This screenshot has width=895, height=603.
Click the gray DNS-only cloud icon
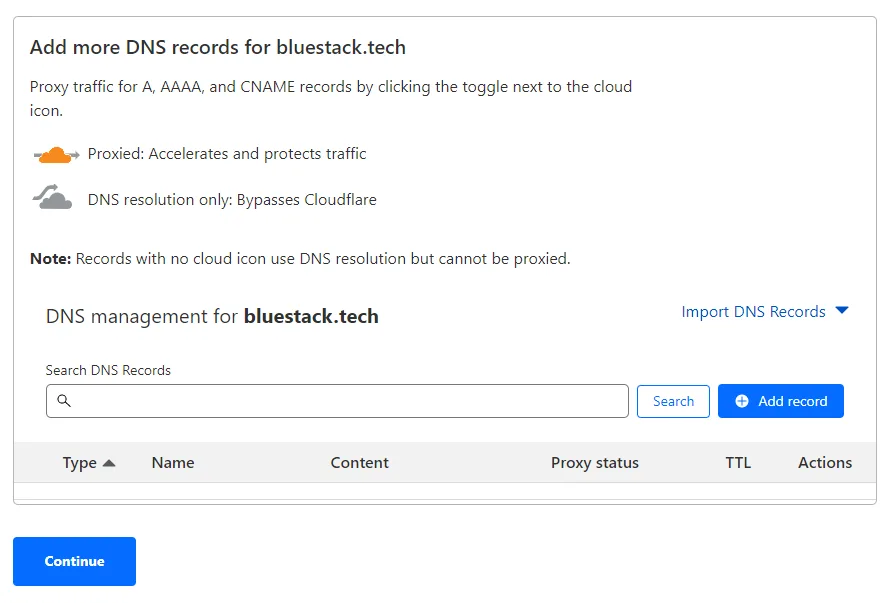[x=53, y=197]
